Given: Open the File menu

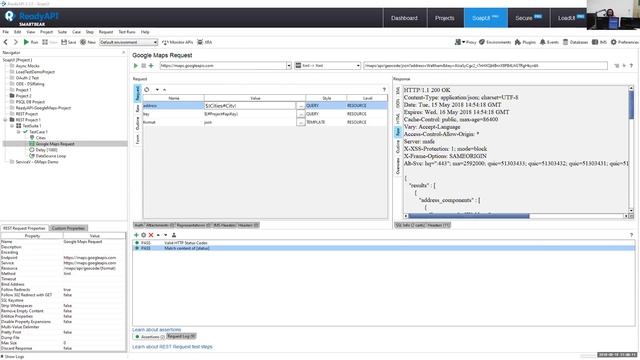Looking at the screenshot, I should tap(6, 32).
